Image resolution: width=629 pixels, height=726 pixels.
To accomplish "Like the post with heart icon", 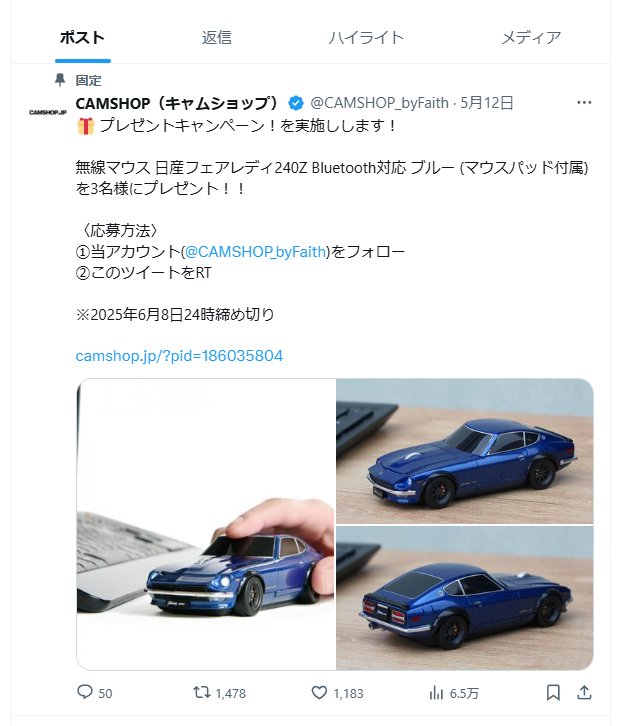I will [319, 692].
